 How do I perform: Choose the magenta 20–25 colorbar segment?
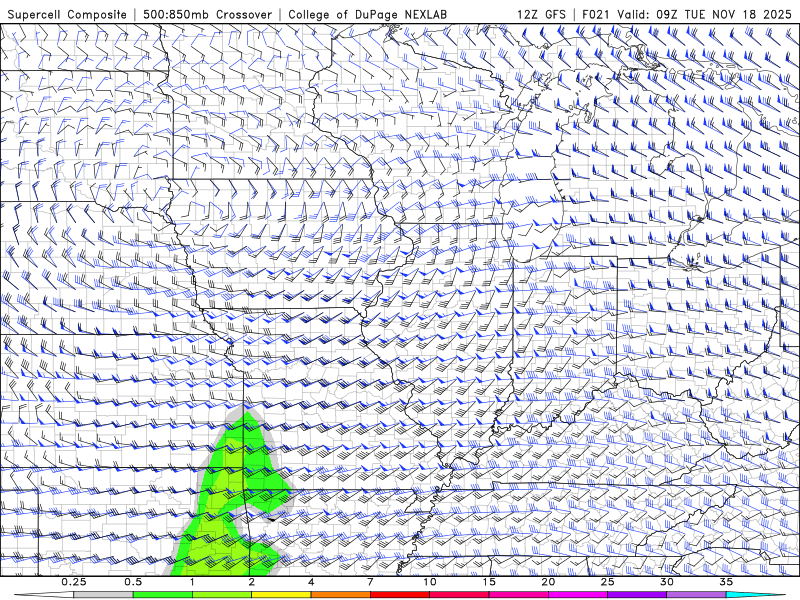(x=578, y=595)
